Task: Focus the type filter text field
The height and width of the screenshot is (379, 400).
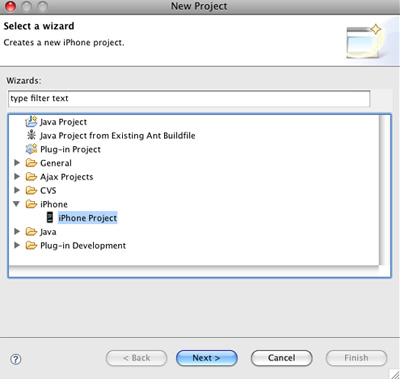Action: tap(189, 98)
